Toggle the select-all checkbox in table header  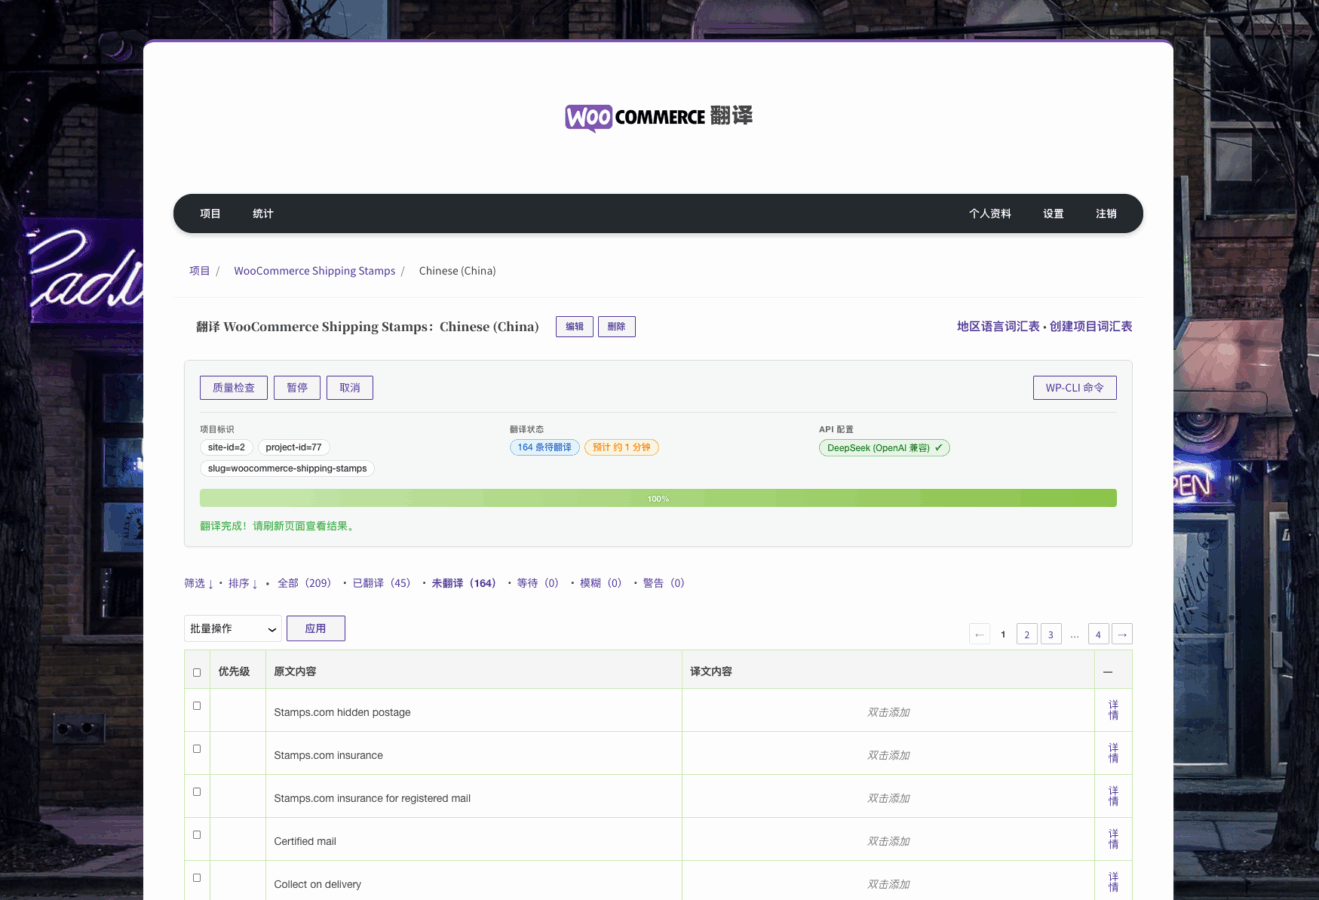[x=197, y=672]
